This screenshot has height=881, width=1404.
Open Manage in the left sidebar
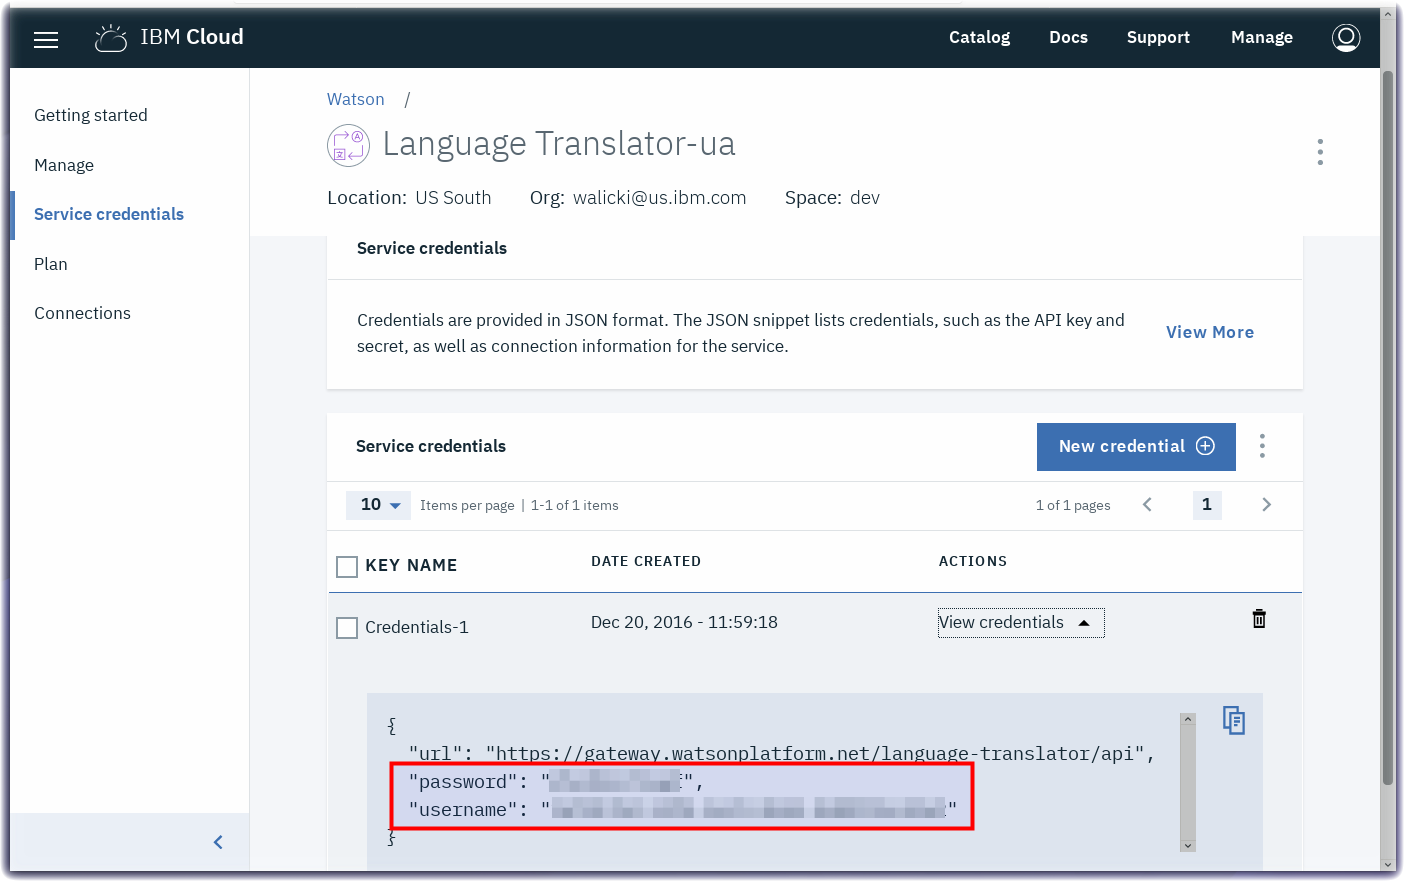(64, 165)
